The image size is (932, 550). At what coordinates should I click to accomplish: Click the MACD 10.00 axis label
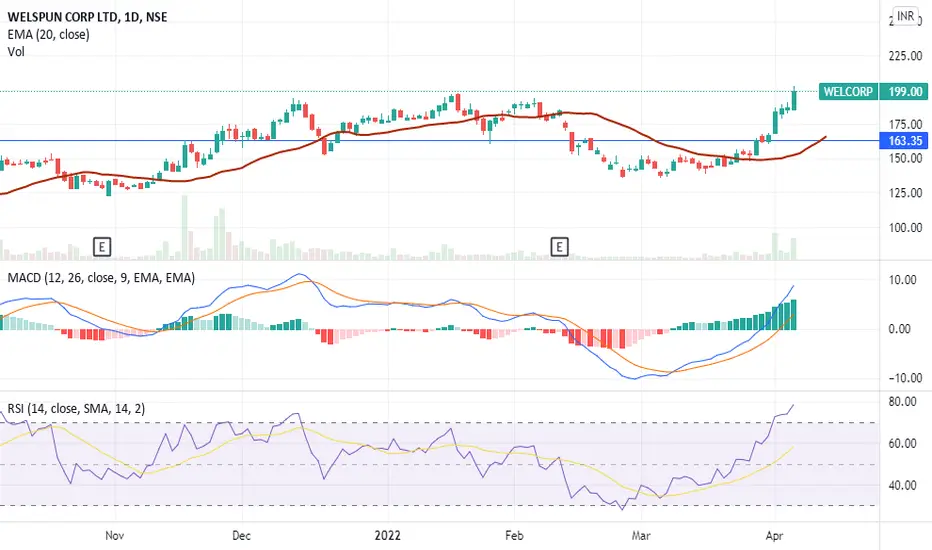[902, 279]
